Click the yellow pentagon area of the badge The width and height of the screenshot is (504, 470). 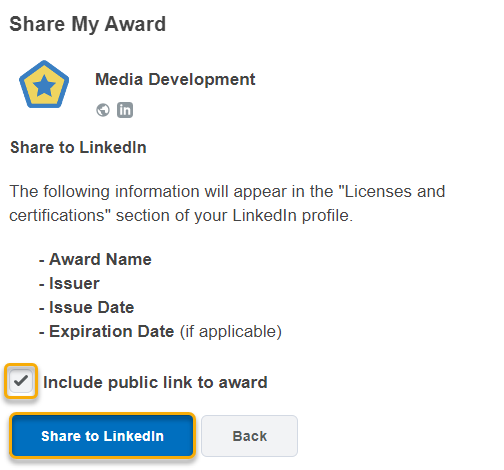point(44,84)
